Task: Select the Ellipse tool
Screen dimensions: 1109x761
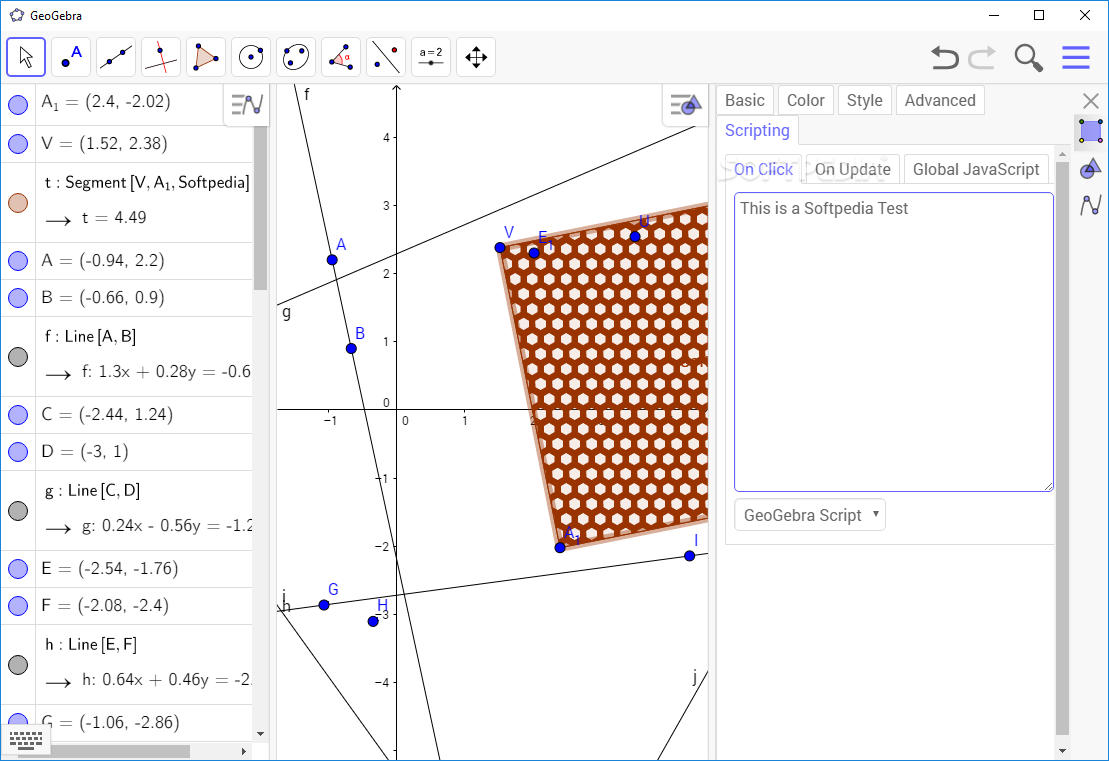Action: click(x=296, y=57)
